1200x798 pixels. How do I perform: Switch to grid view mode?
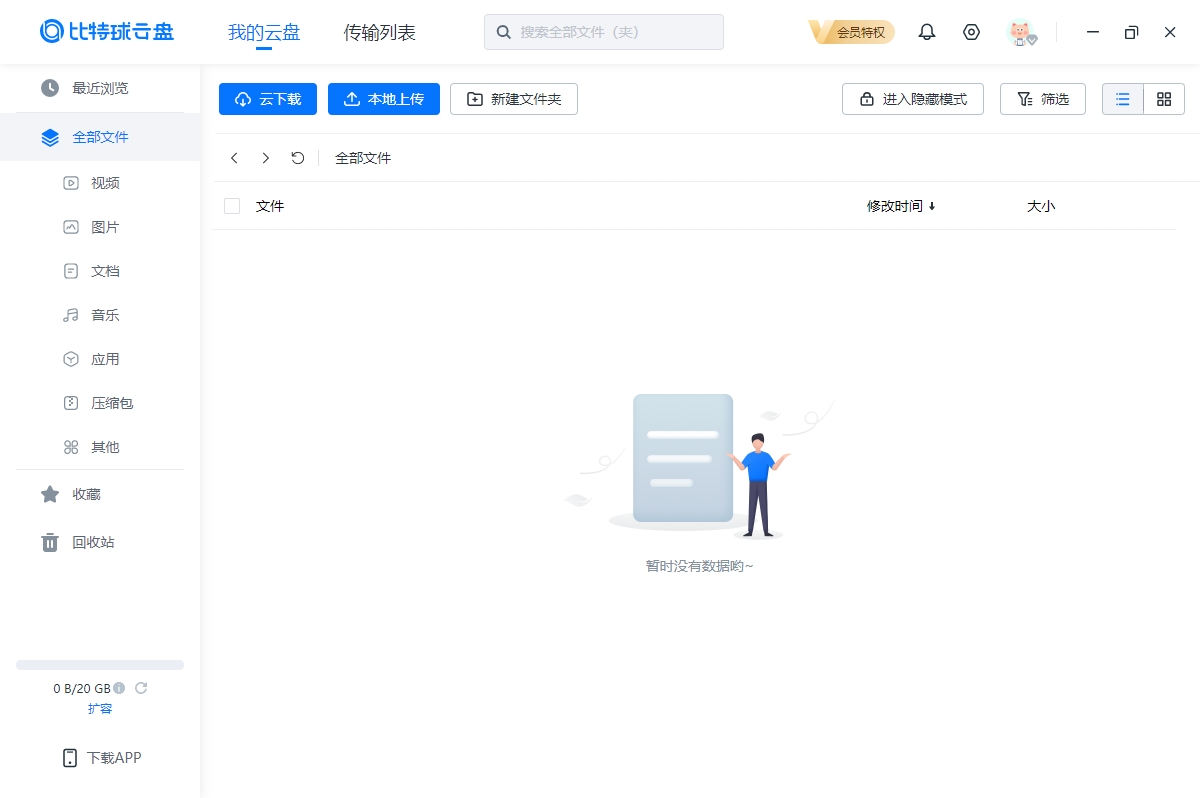coord(1163,98)
